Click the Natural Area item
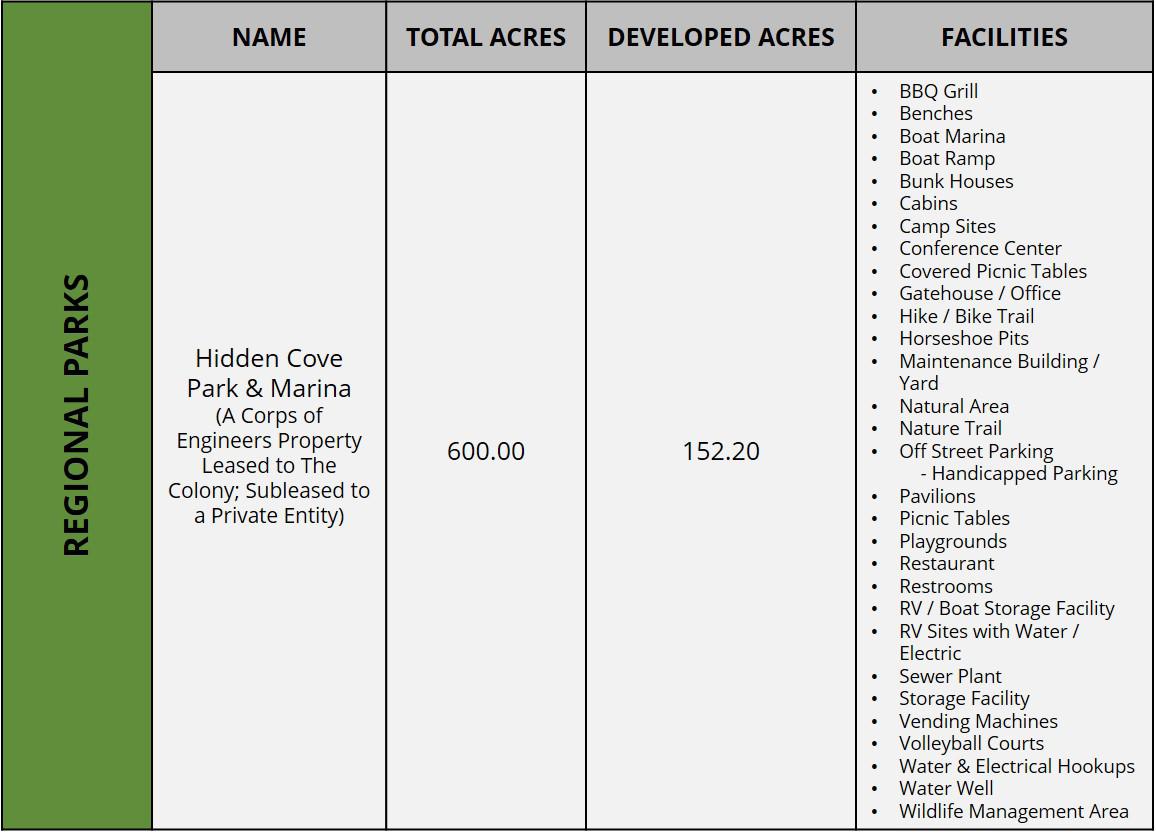The width and height of the screenshot is (1156, 834). [954, 406]
